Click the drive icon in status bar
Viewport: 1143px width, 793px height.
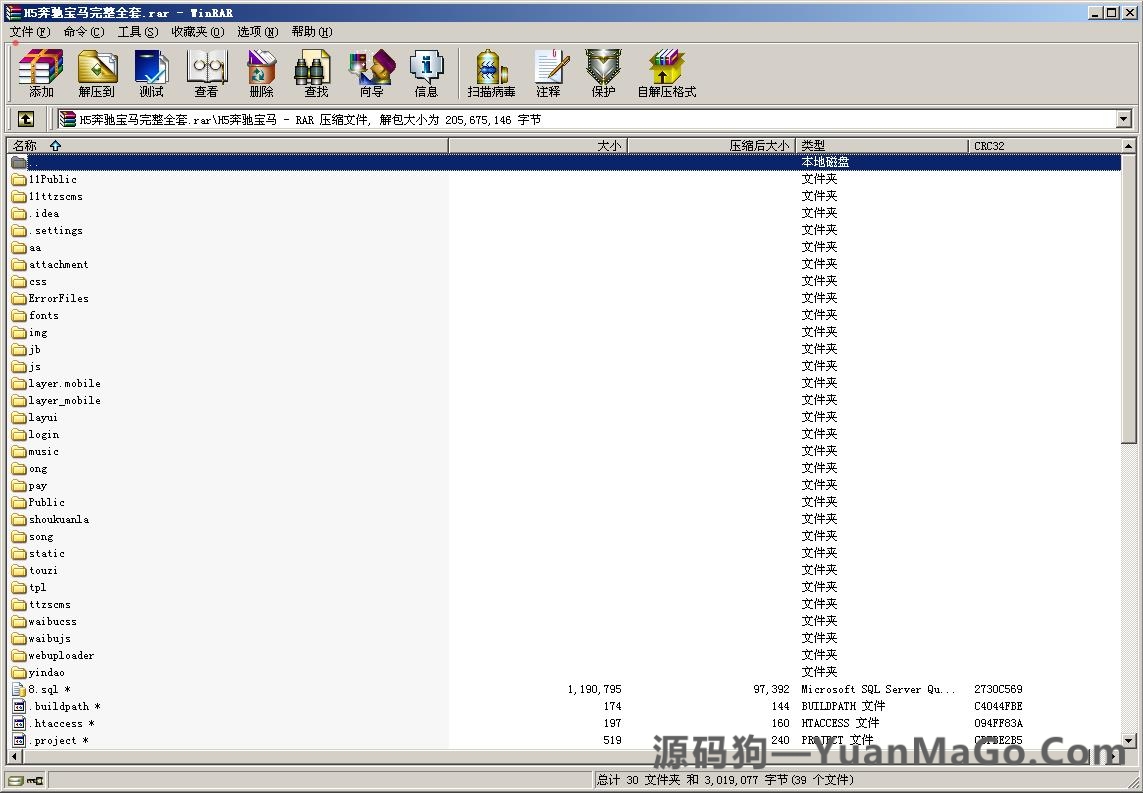[15, 780]
